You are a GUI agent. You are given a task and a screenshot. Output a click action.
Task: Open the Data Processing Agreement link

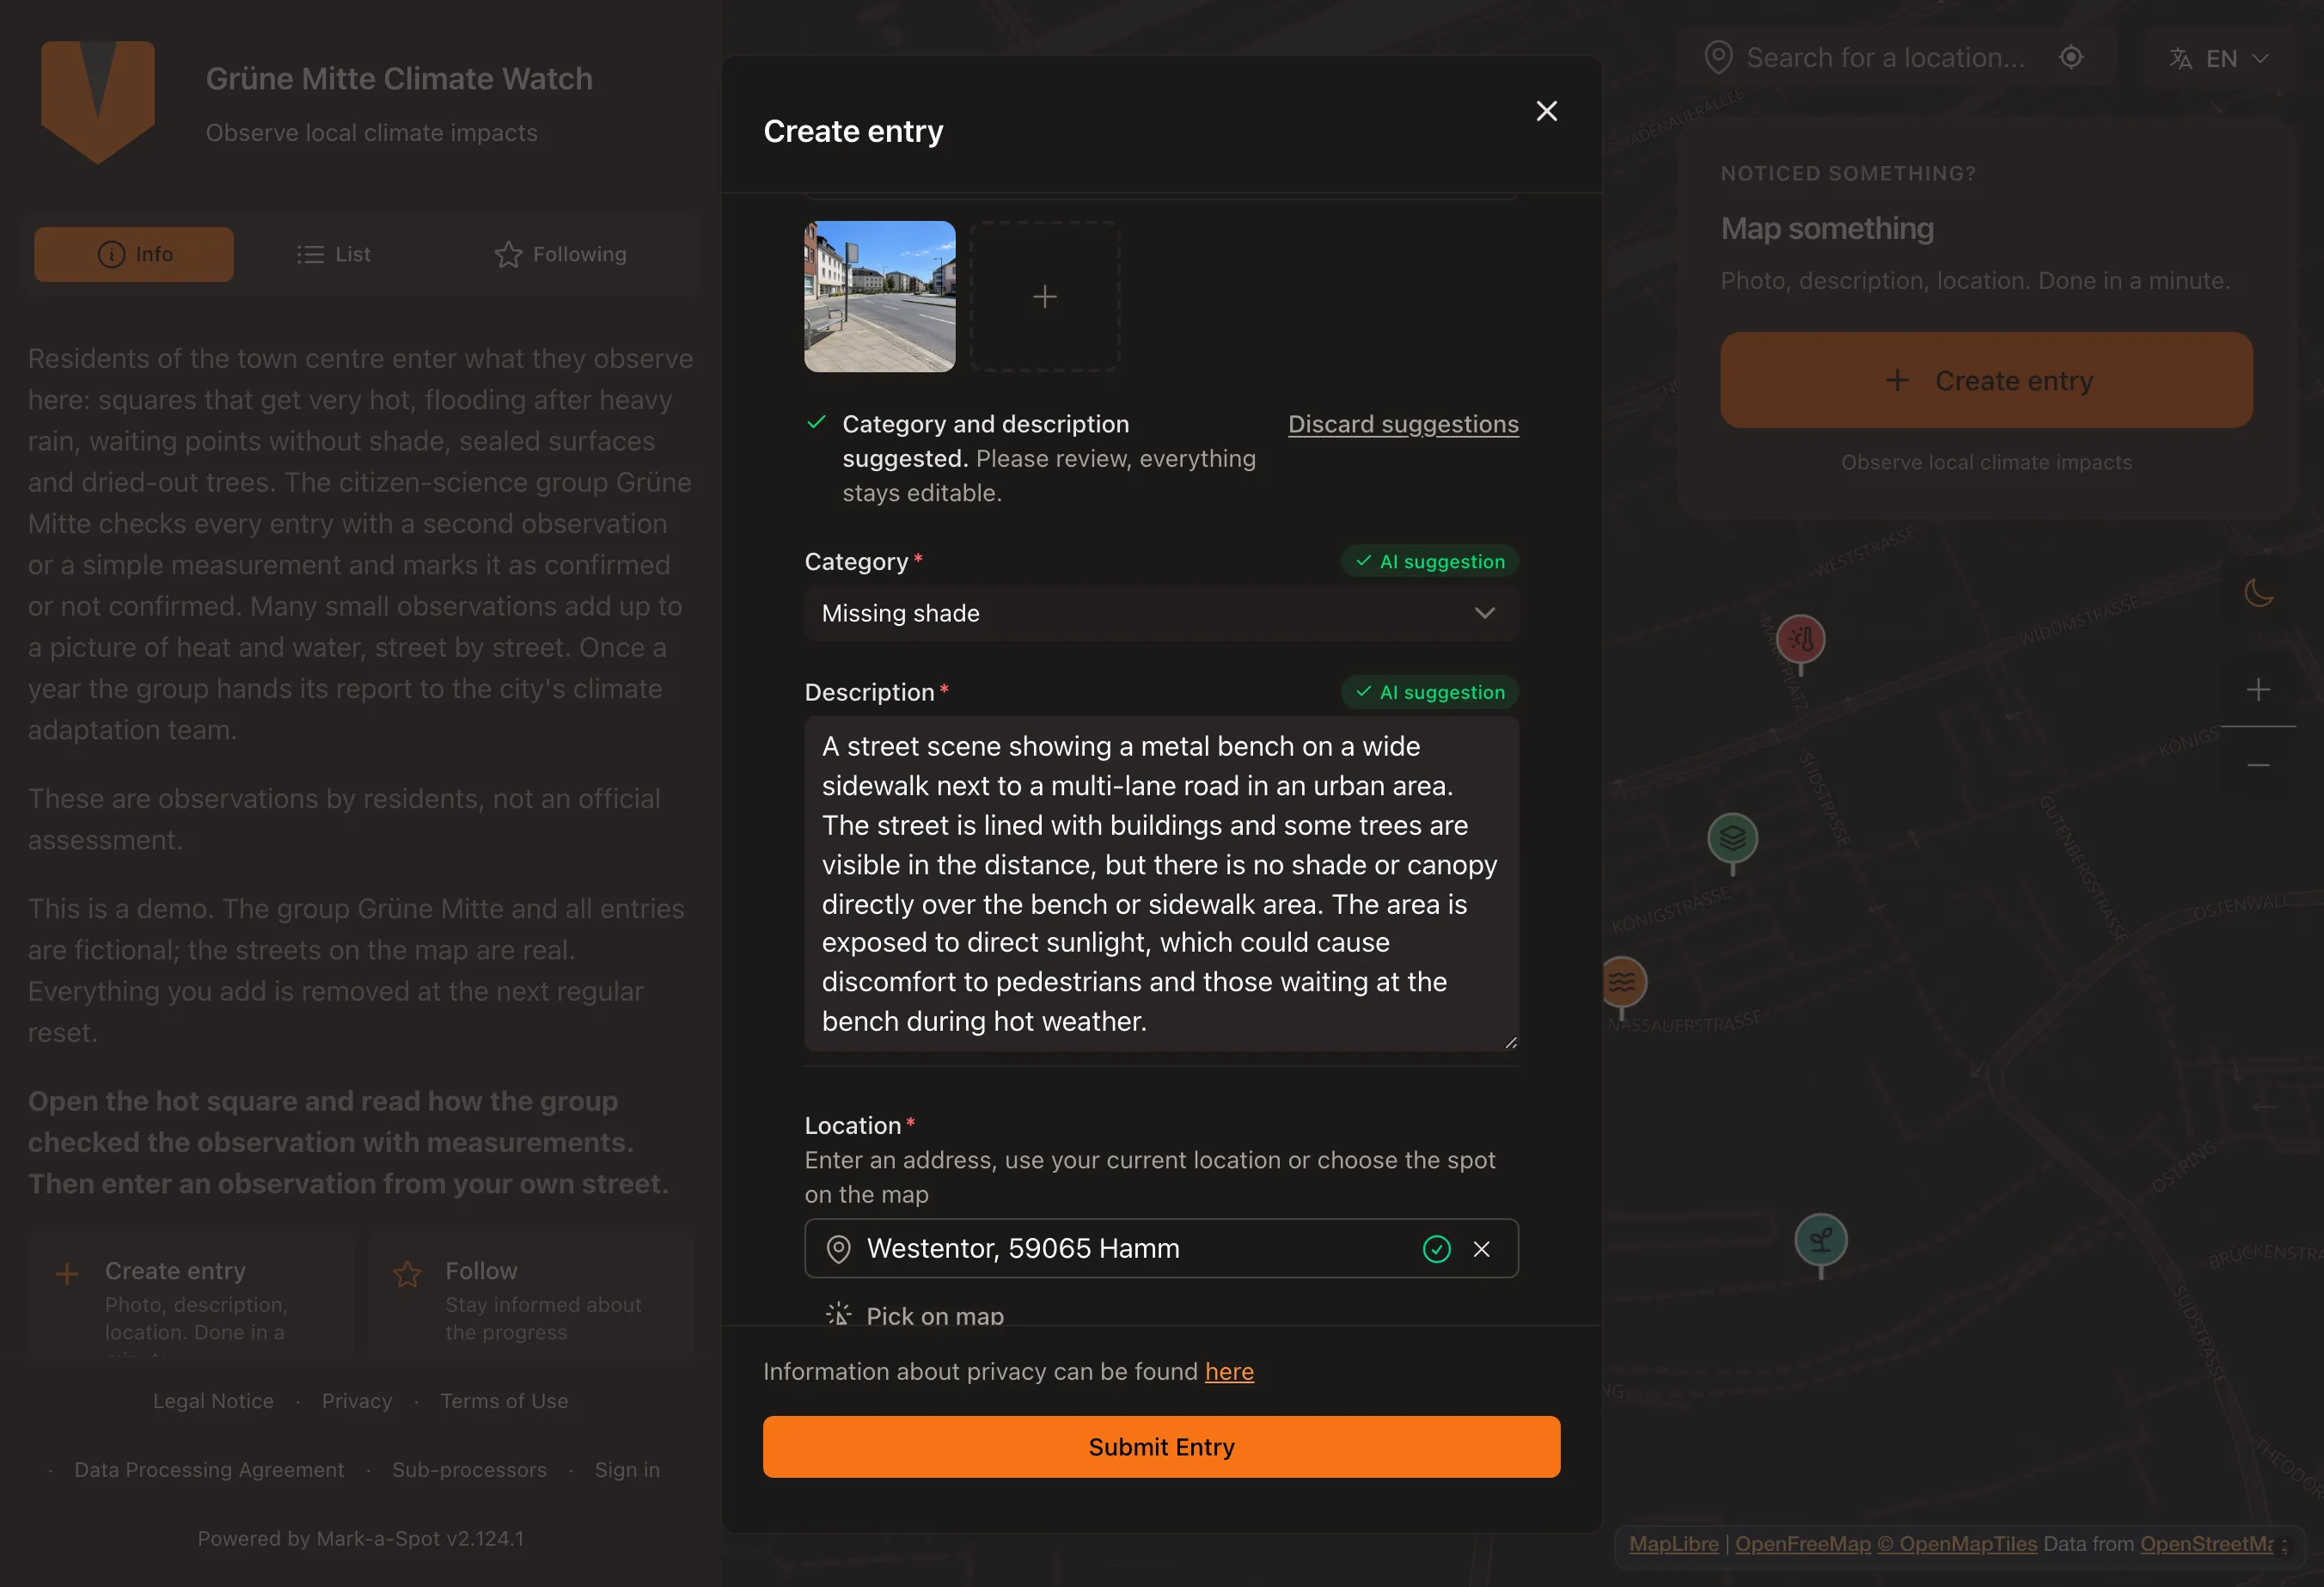point(209,1470)
